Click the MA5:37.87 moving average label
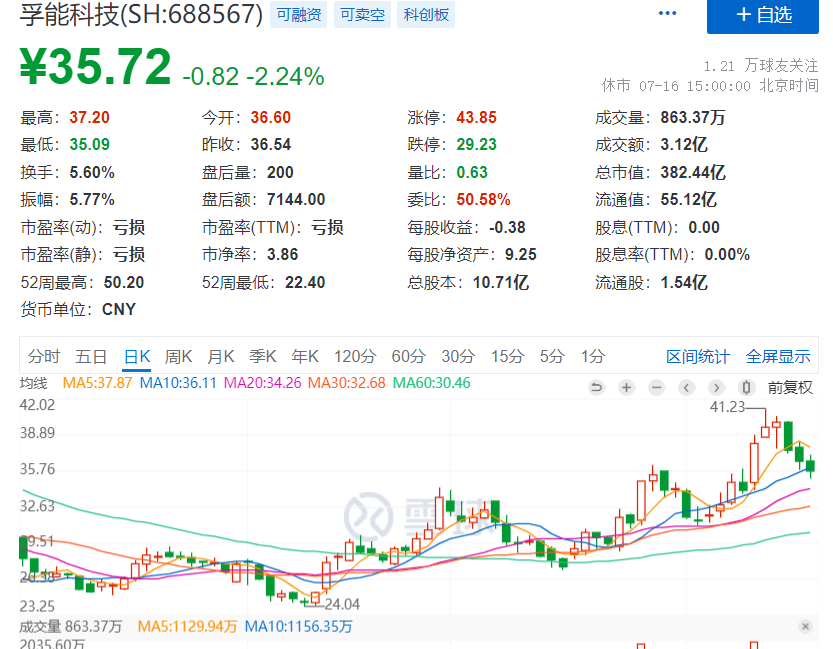 tap(97, 383)
